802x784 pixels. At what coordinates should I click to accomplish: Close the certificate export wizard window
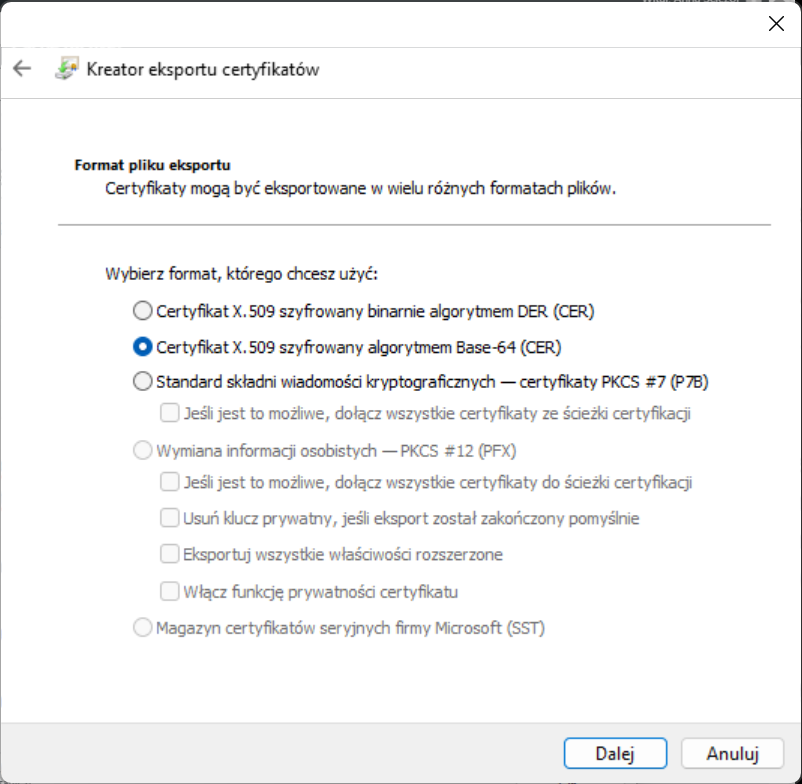coord(776,24)
